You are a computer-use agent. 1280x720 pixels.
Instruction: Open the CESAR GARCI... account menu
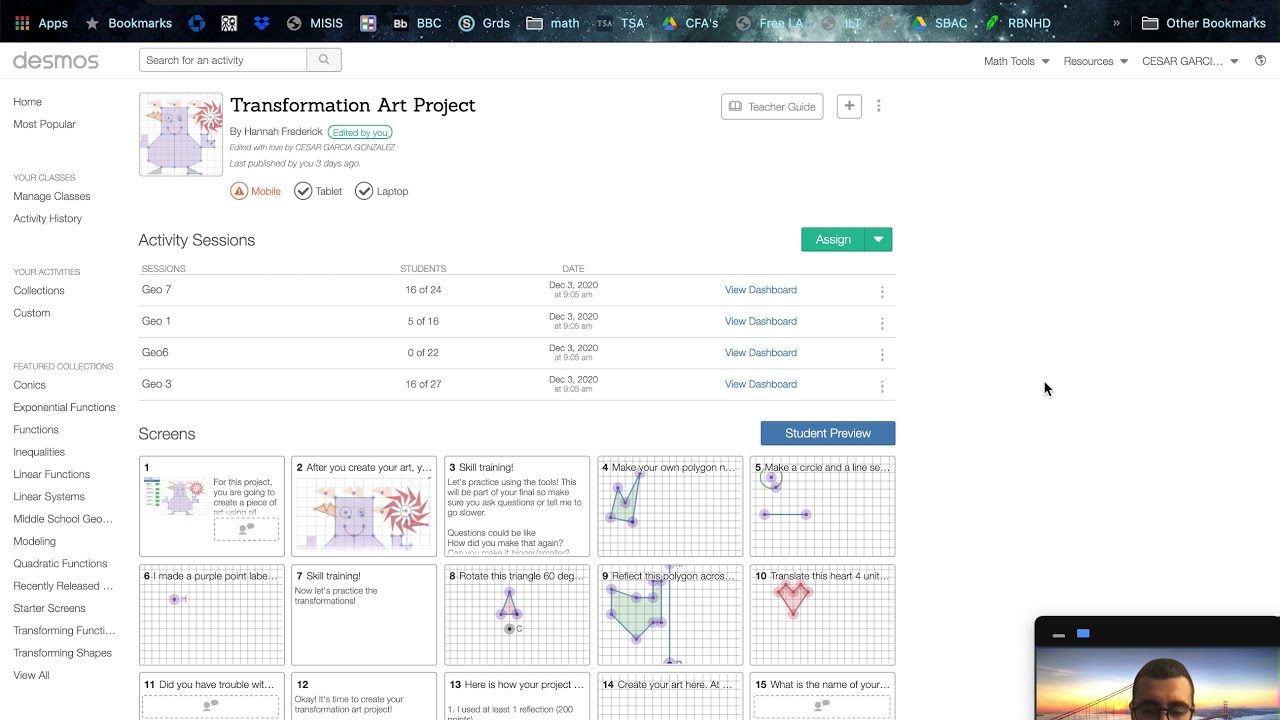(1190, 61)
